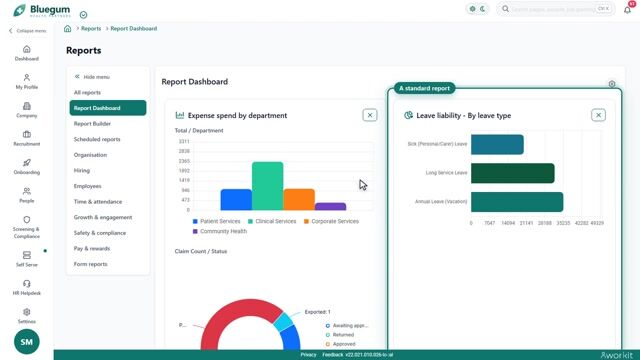640x360 pixels.
Task: Open Dashboard from the sidebar
Action: pyautogui.click(x=27, y=53)
